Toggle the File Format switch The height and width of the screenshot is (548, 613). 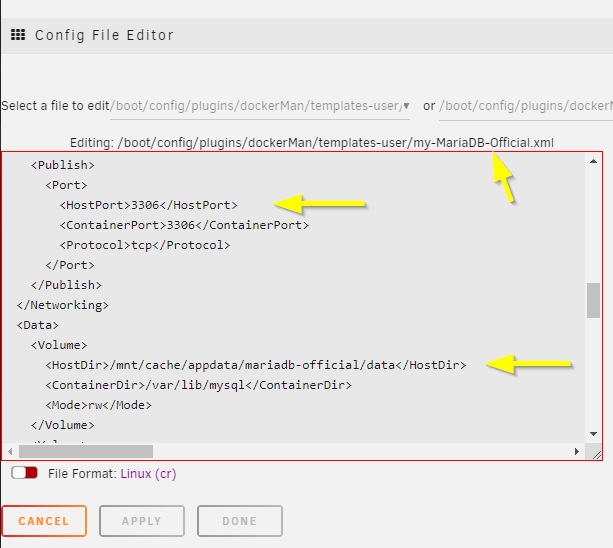point(25,473)
